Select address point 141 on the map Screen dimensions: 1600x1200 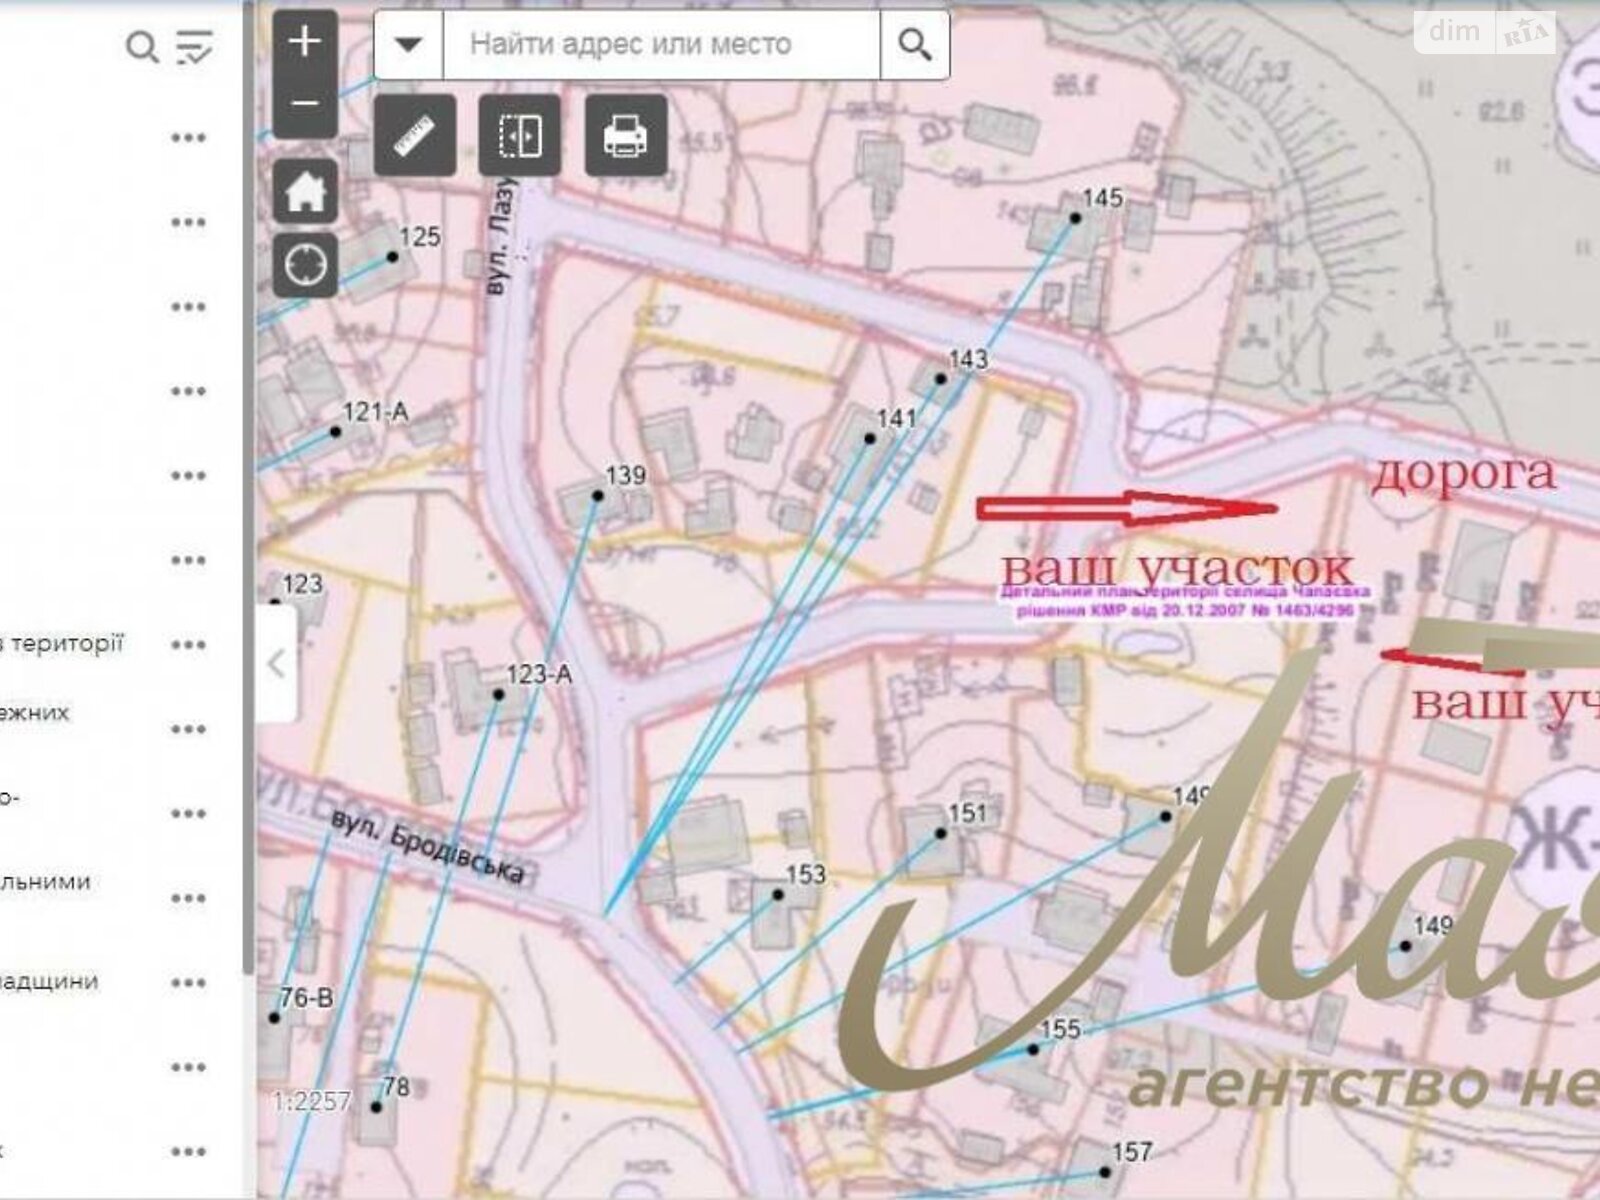click(x=870, y=438)
